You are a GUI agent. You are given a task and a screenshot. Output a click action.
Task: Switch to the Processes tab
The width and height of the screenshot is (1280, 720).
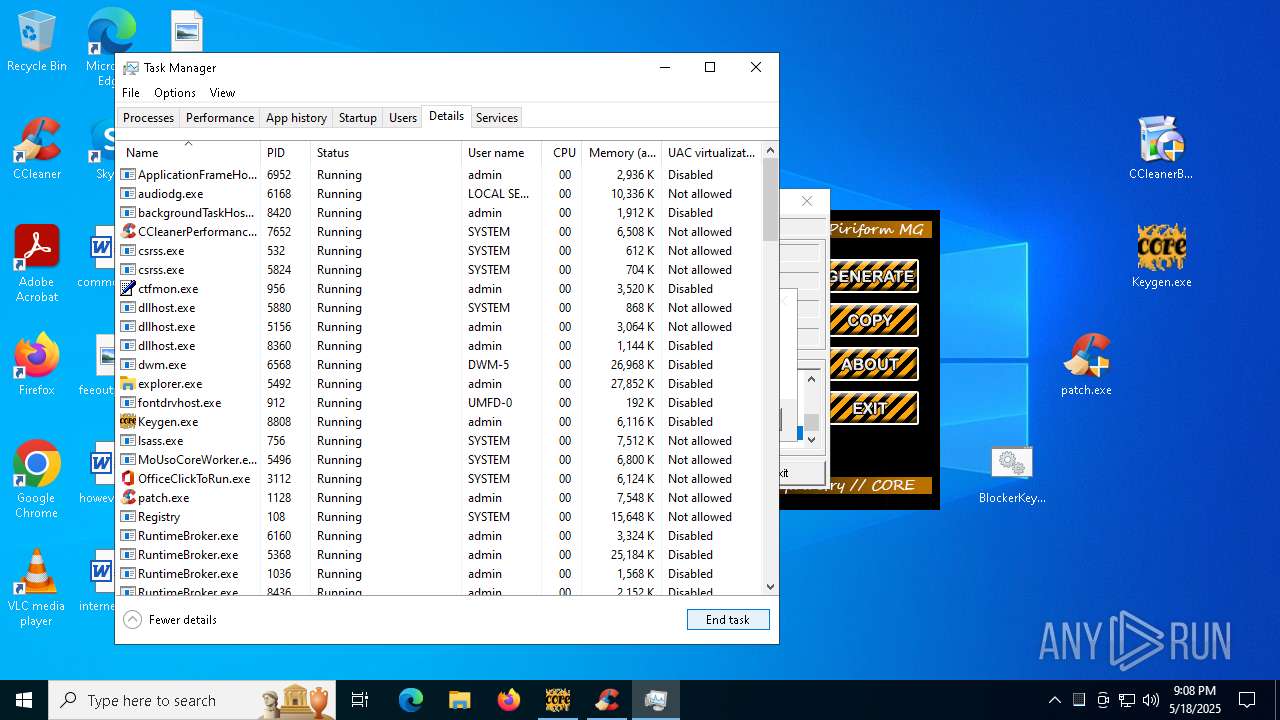point(149,118)
